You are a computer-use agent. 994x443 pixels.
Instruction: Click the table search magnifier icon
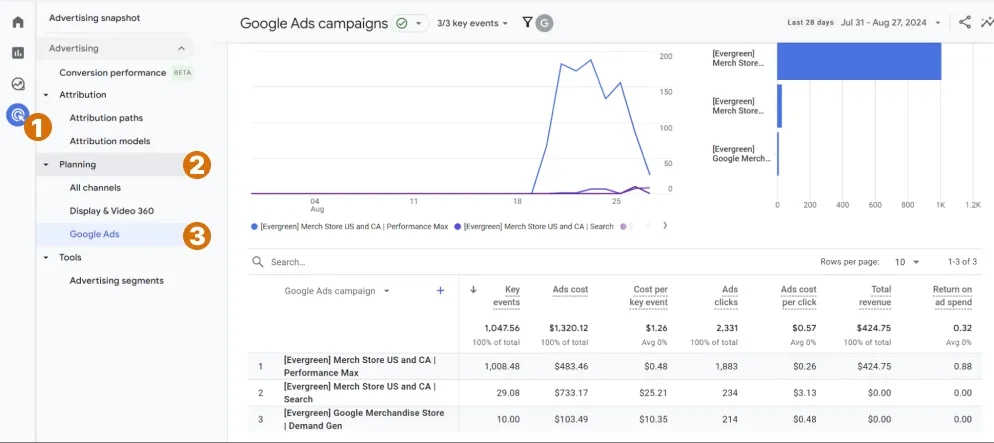(x=257, y=262)
